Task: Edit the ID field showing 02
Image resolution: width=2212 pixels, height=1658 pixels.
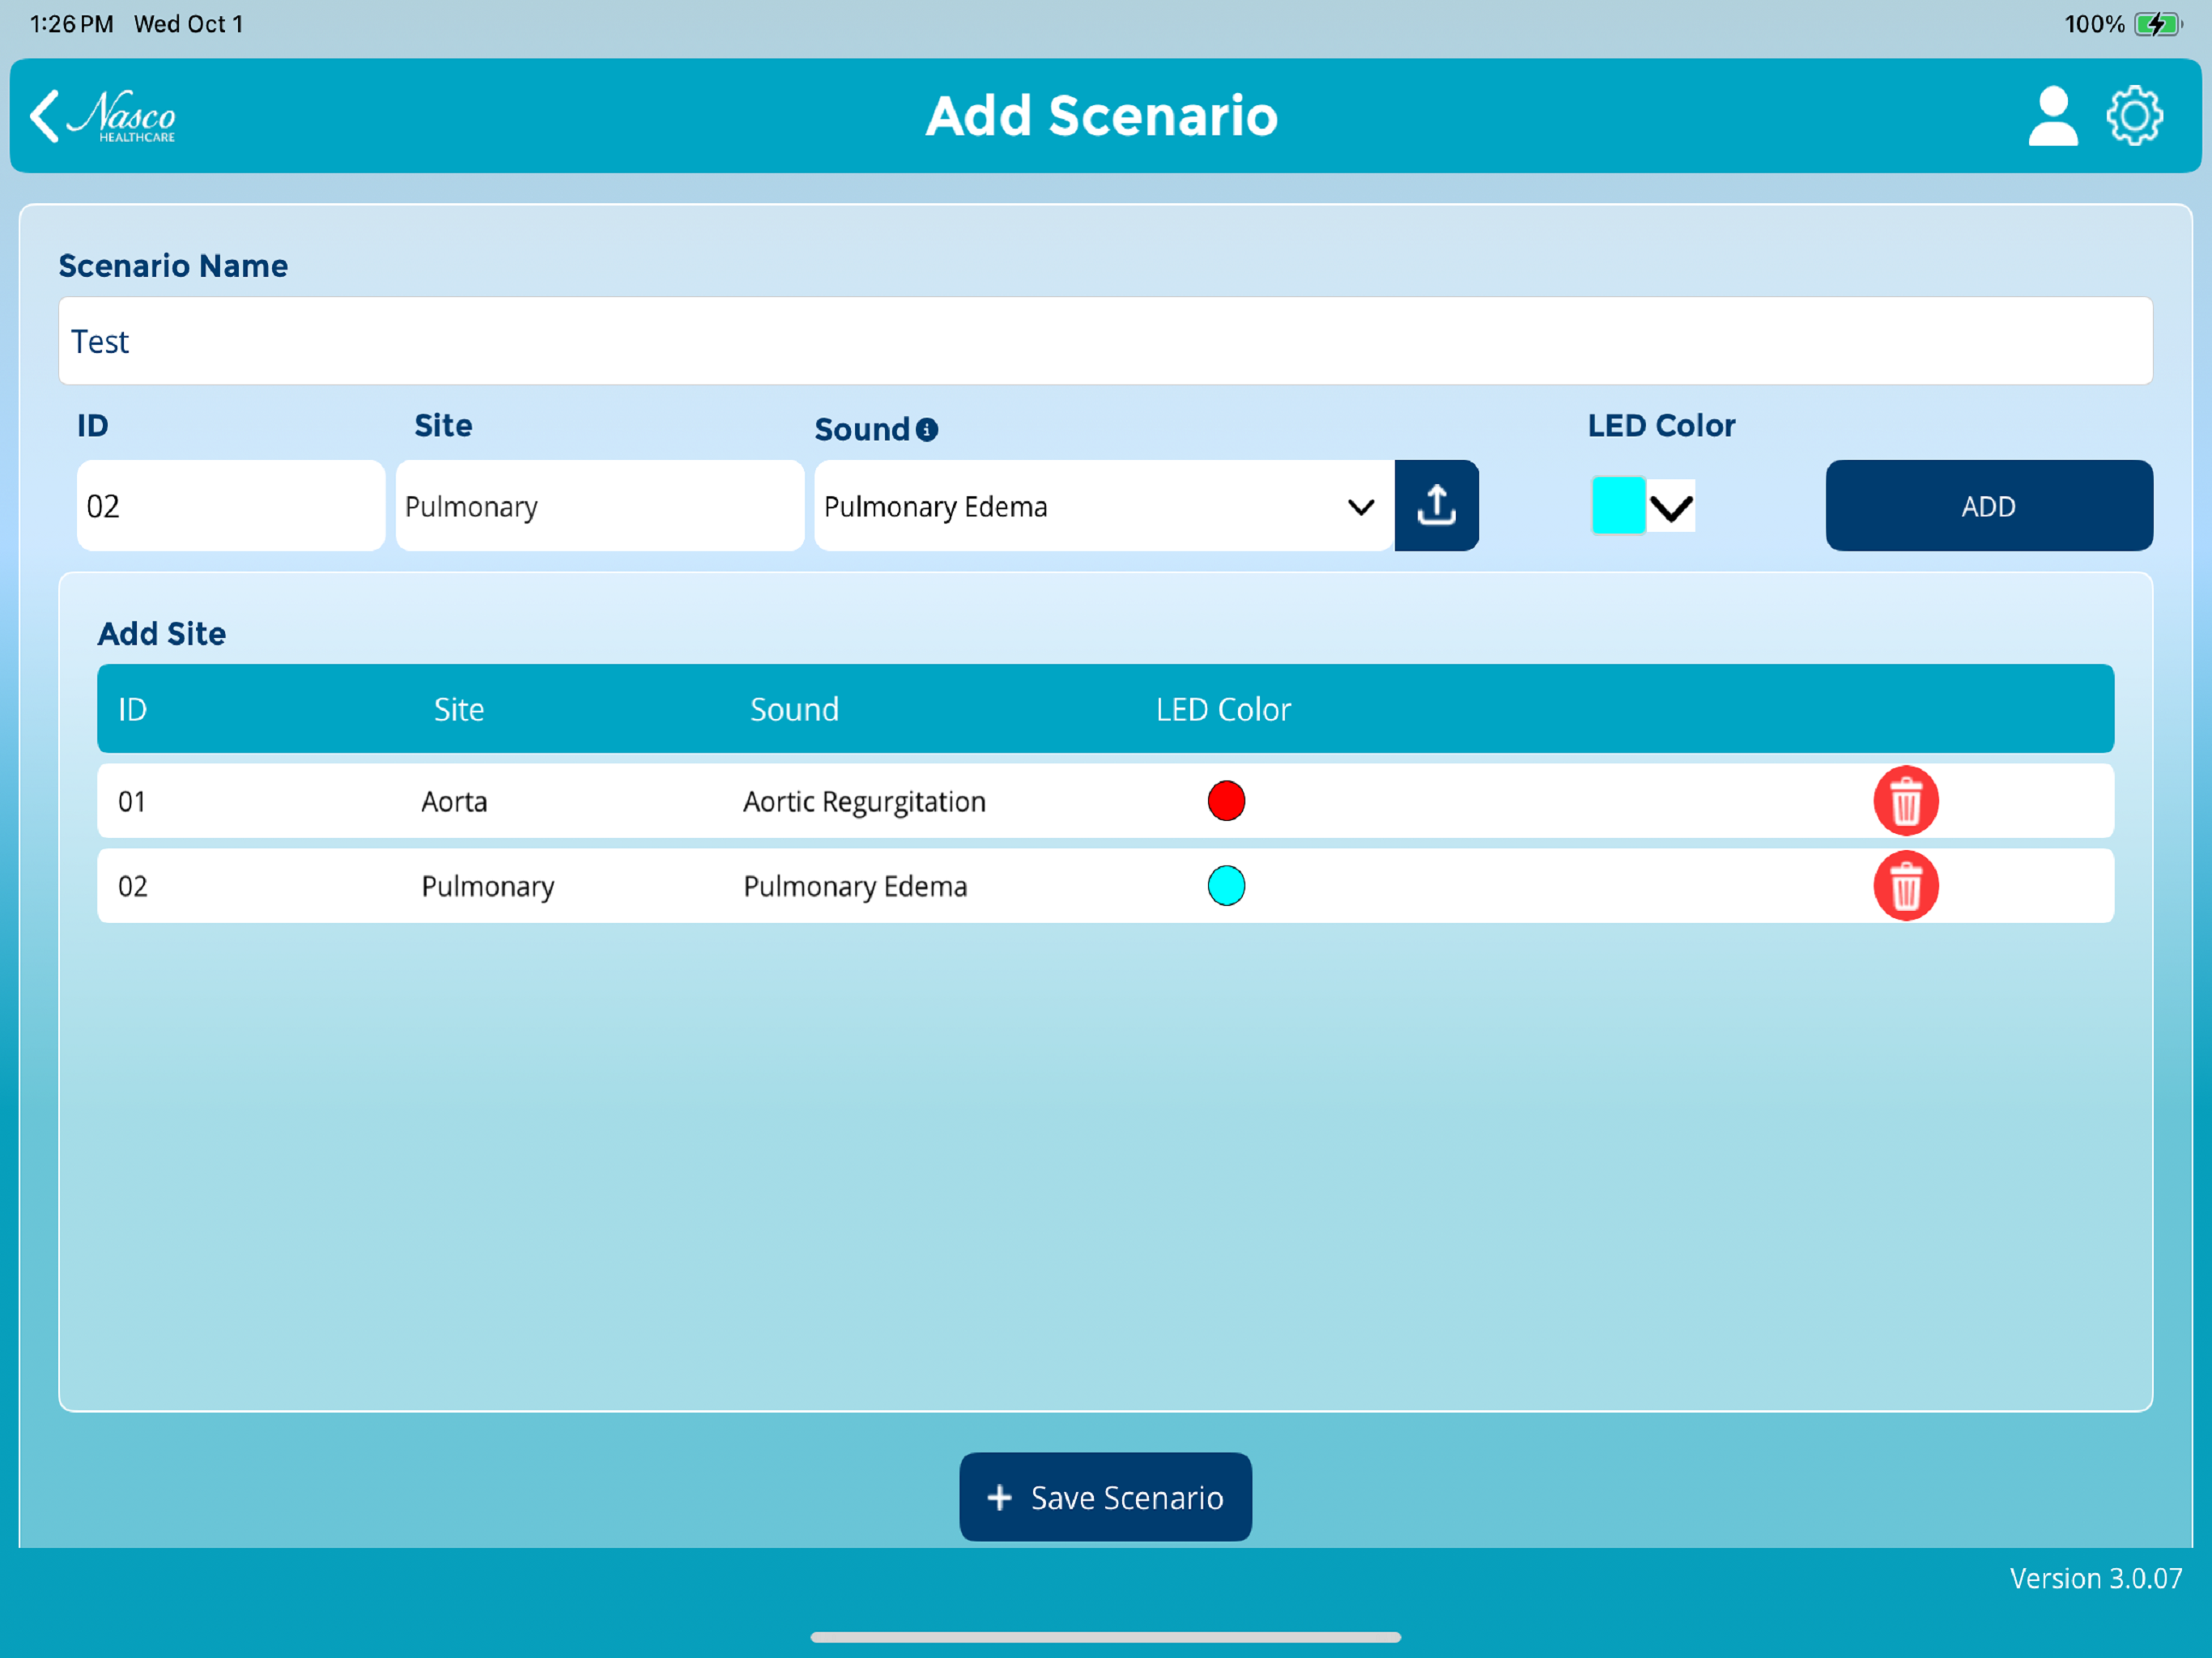Action: [231, 505]
